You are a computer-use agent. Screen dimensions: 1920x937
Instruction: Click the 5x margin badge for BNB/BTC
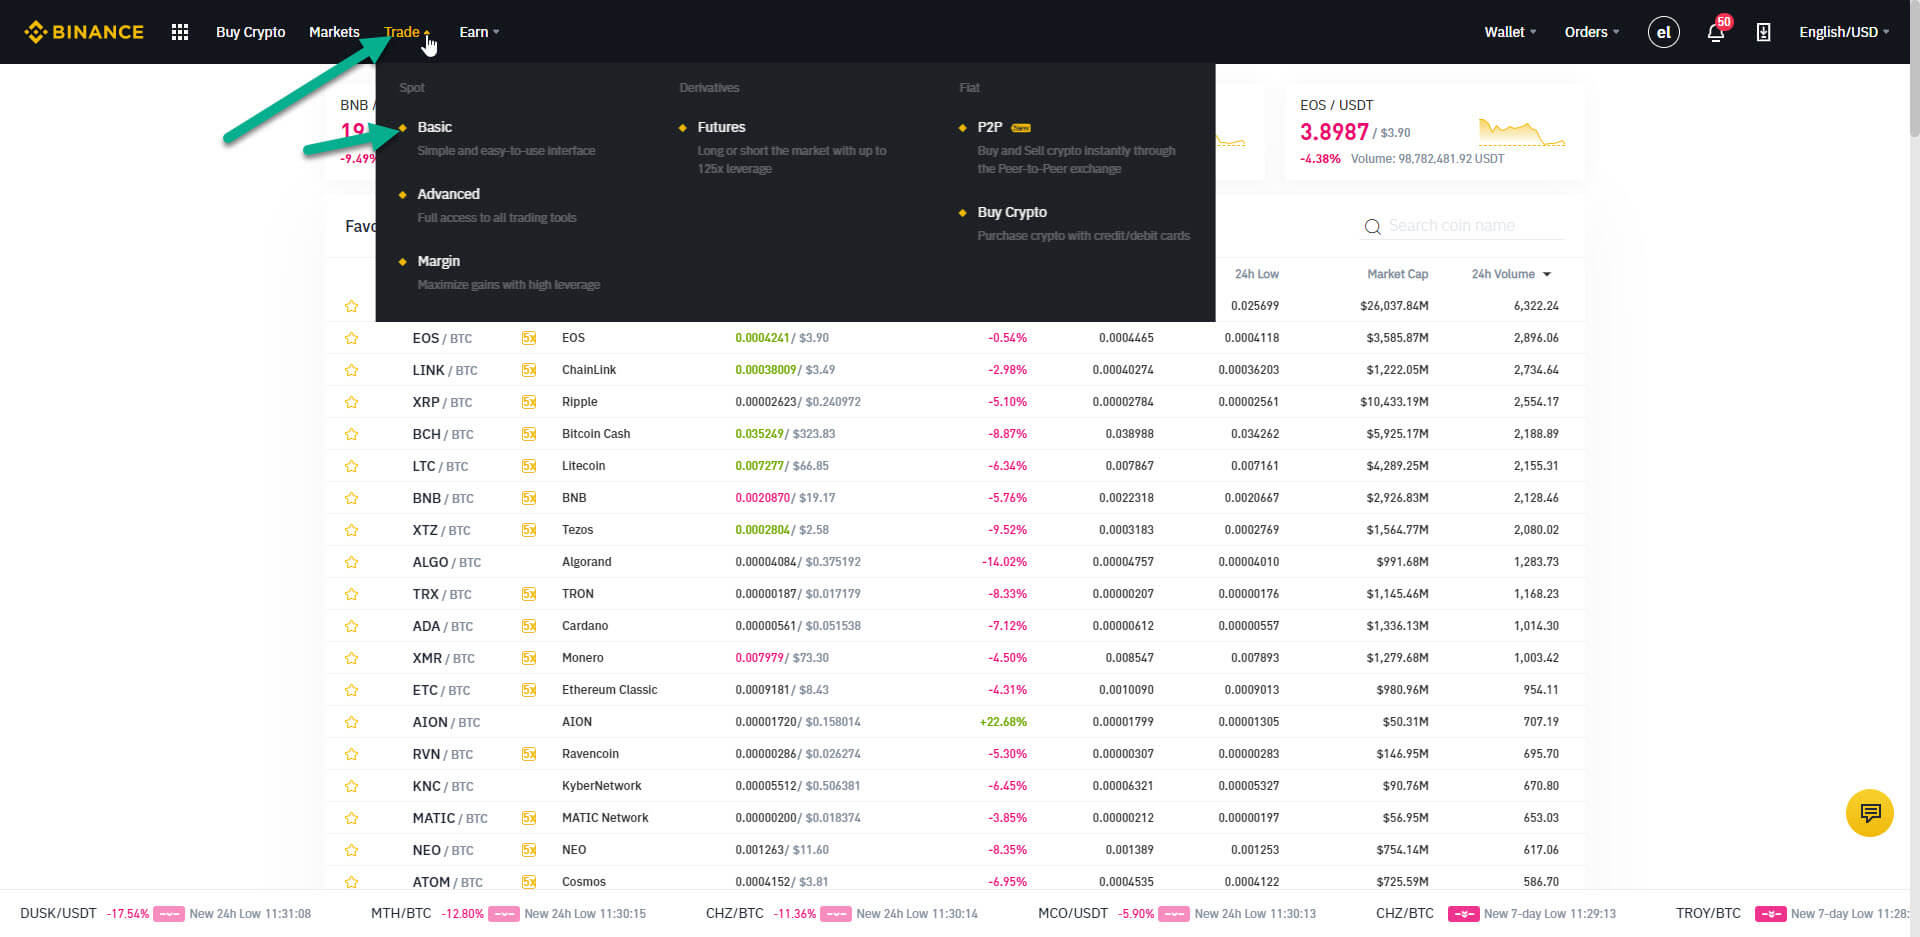tap(529, 498)
